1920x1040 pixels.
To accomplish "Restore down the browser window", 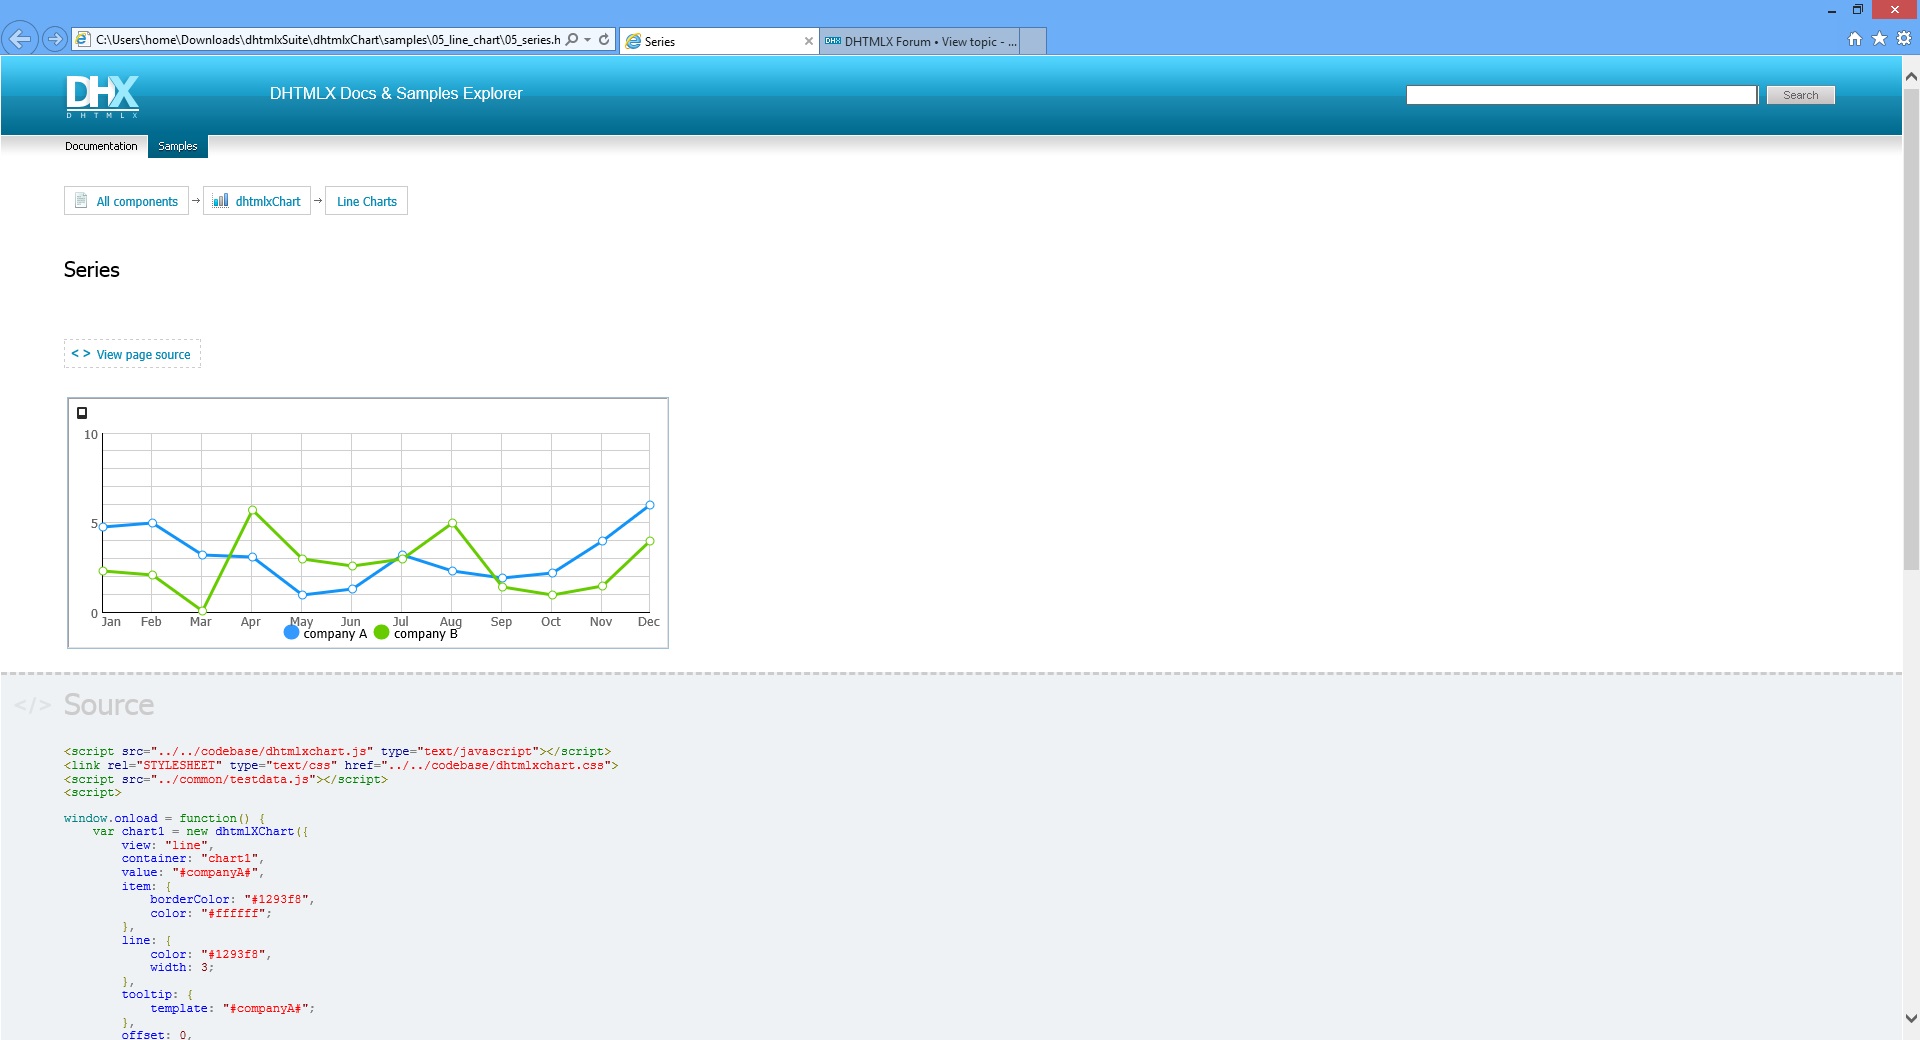I will click(x=1858, y=10).
